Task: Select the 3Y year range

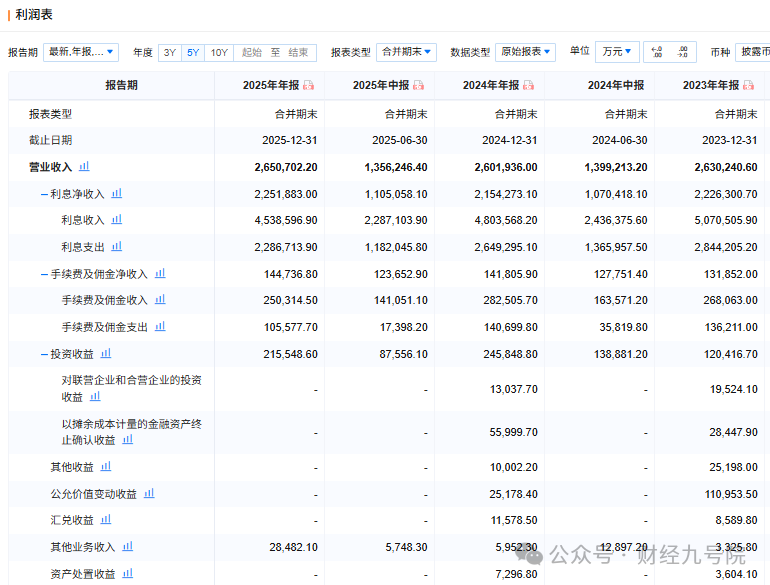Action: tap(170, 53)
